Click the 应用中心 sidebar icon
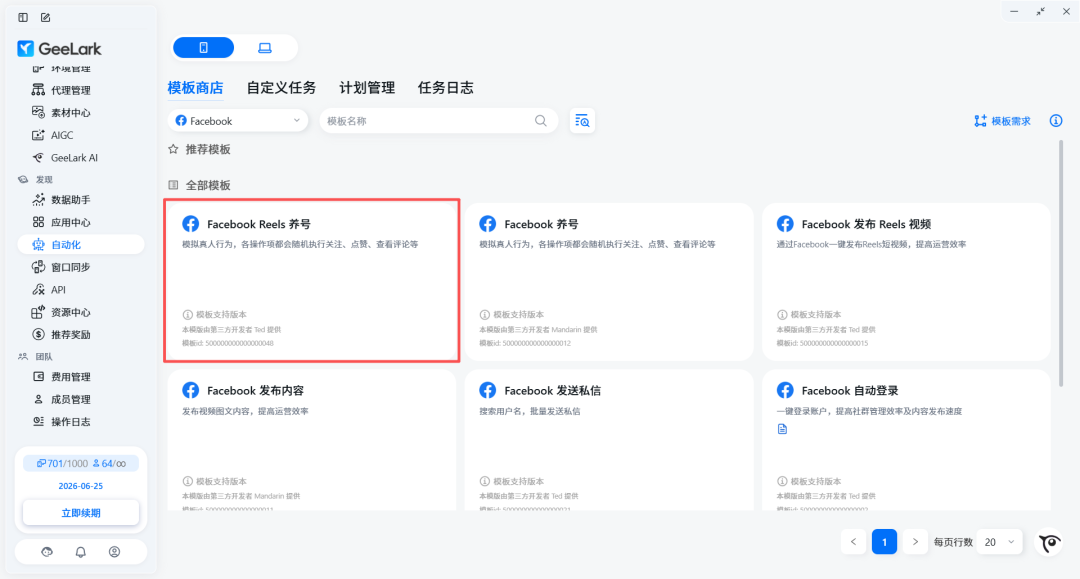This screenshot has height=579, width=1080. point(38,222)
